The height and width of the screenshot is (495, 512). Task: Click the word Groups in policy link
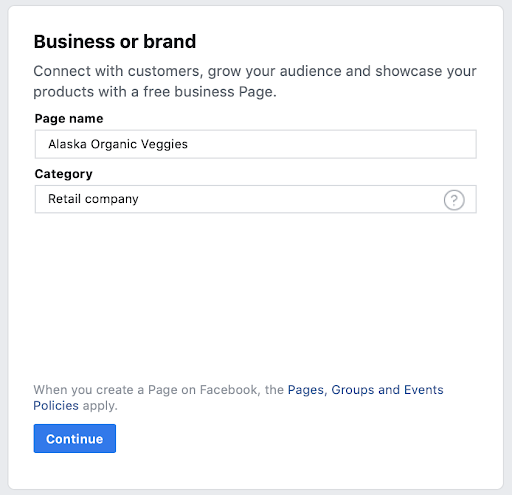(353, 390)
